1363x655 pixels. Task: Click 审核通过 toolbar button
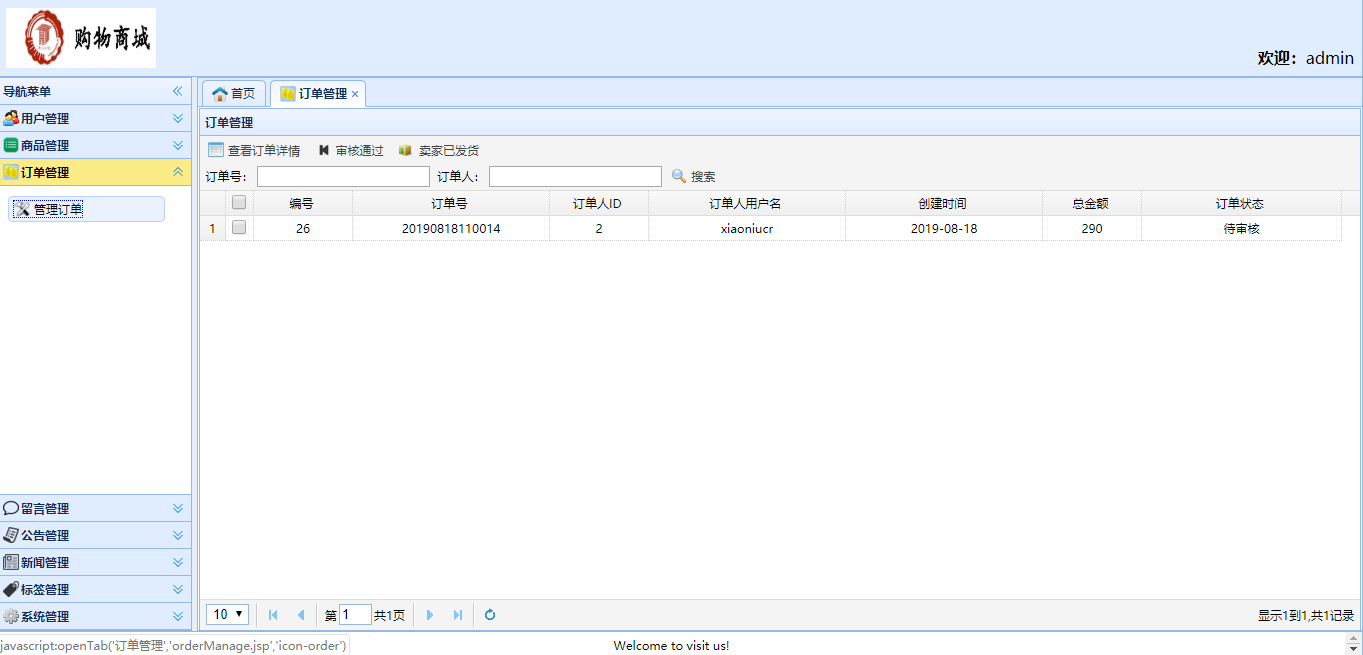coord(350,151)
